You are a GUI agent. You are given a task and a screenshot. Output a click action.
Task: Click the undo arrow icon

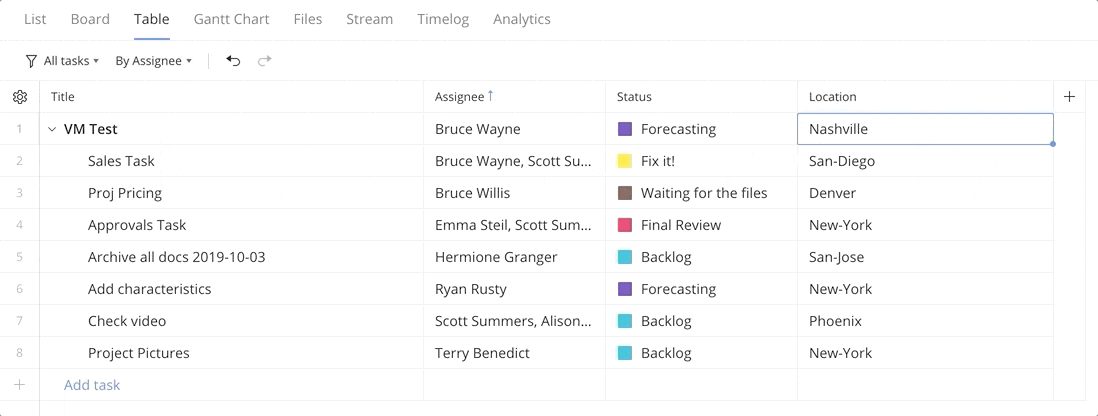[x=233, y=61]
